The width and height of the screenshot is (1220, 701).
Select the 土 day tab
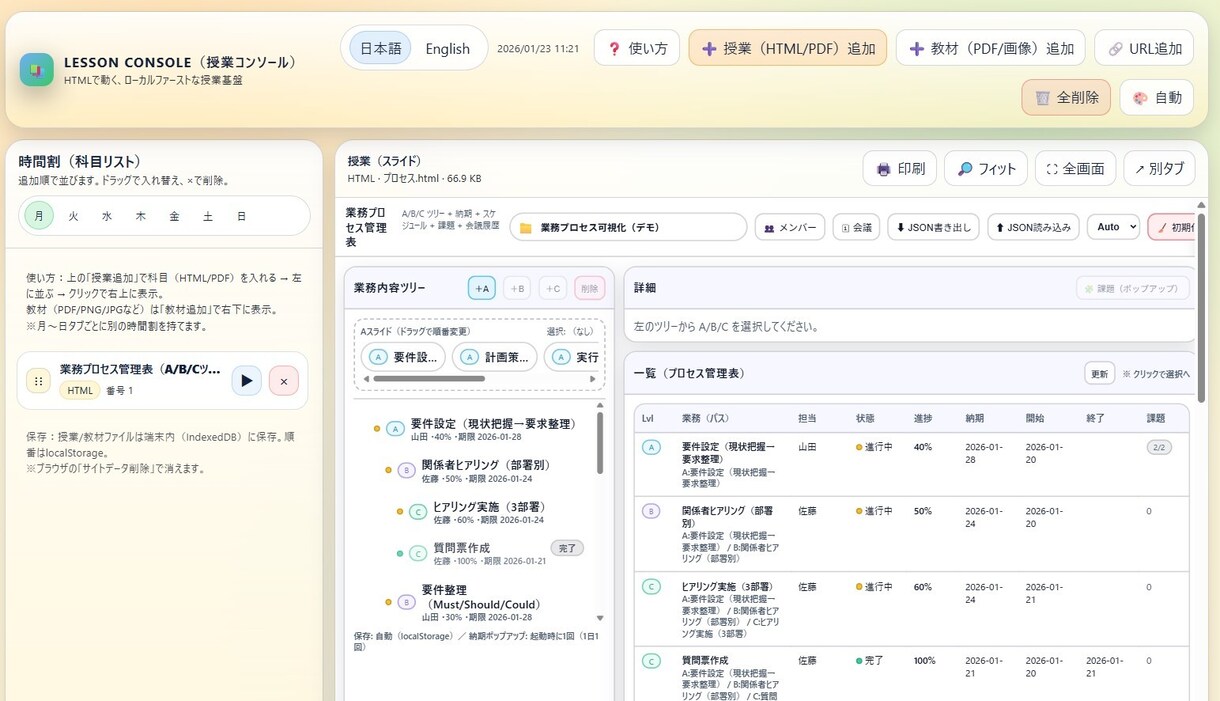(x=208, y=216)
